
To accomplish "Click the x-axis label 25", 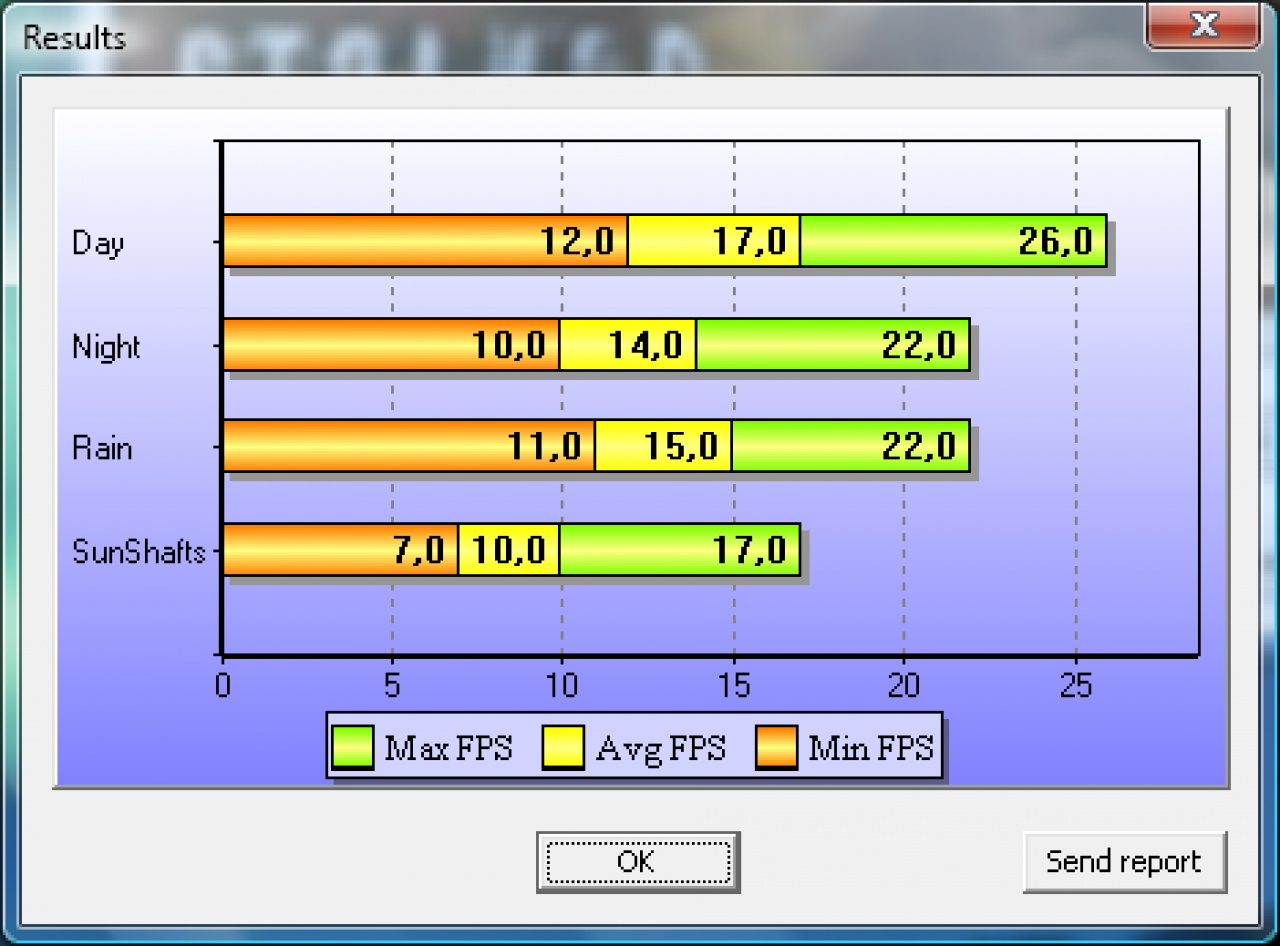I will pyautogui.click(x=1076, y=685).
